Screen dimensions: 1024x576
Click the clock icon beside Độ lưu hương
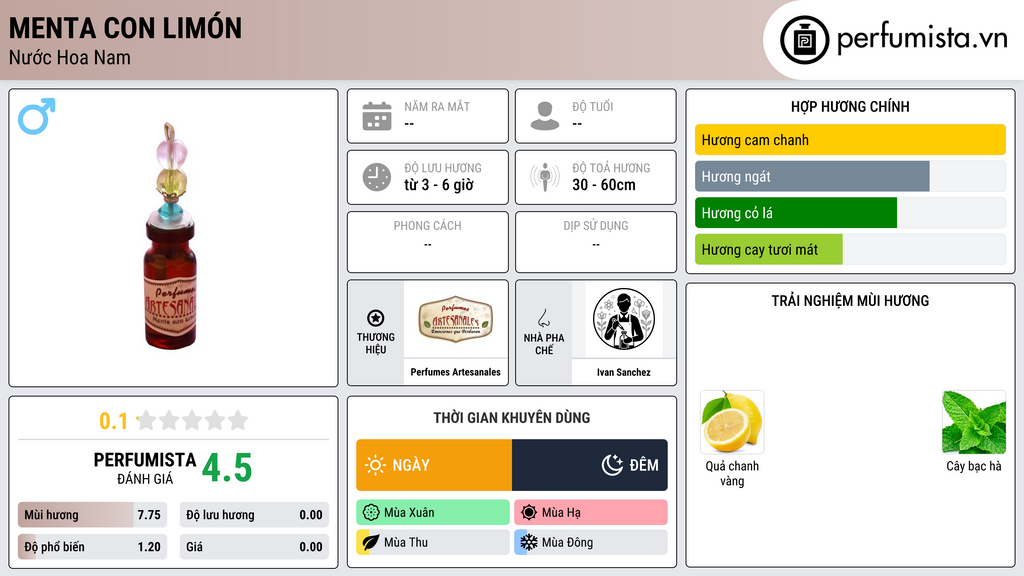377,177
